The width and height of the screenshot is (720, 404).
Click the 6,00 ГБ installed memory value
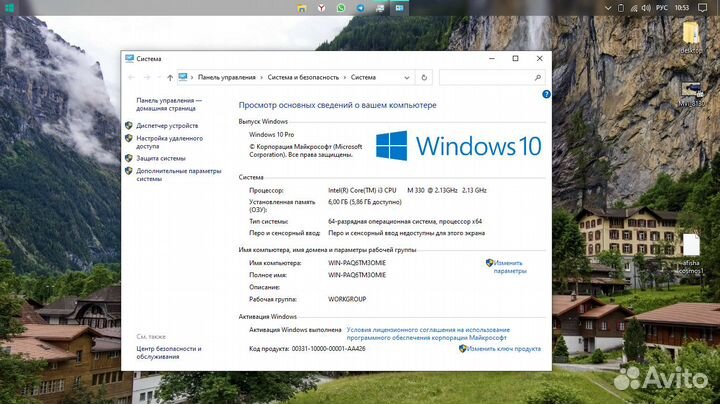point(365,202)
